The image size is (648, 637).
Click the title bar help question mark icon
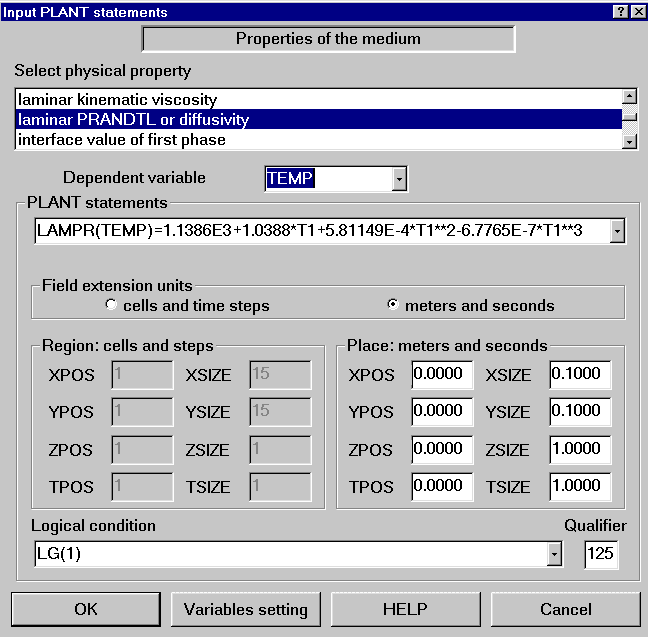point(620,11)
